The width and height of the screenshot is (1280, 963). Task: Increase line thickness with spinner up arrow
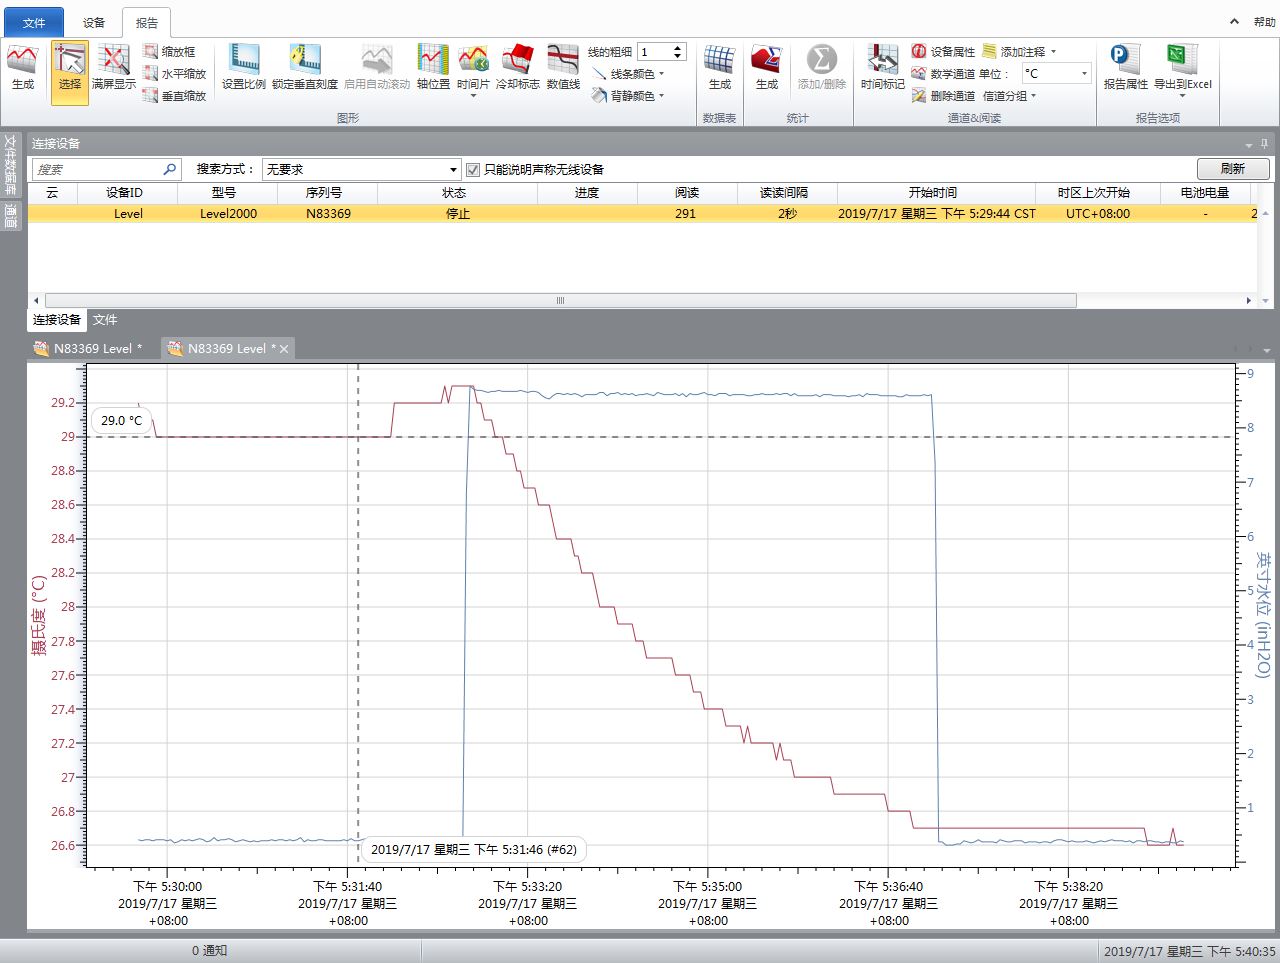(678, 47)
